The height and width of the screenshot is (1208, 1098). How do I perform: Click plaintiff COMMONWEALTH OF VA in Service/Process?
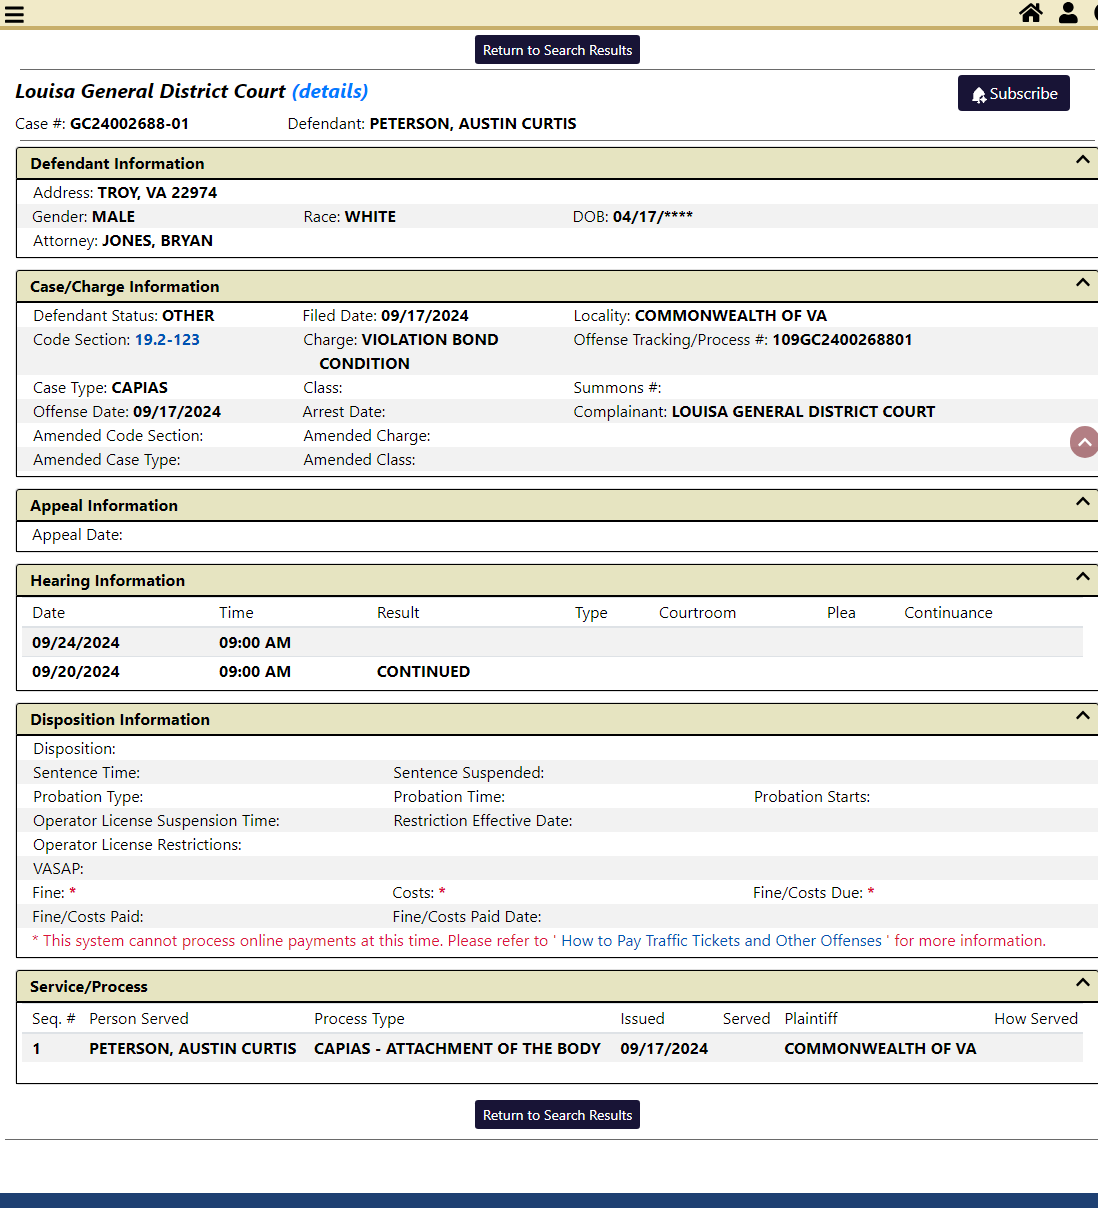coord(880,1049)
